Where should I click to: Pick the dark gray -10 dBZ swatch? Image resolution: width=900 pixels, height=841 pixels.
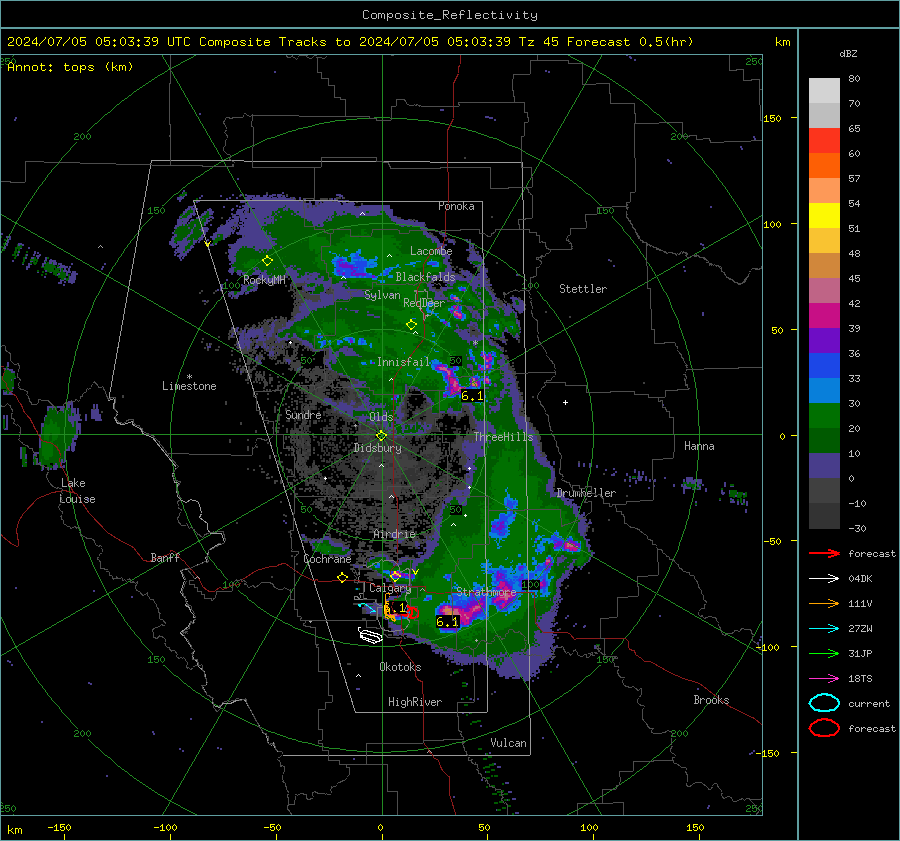click(824, 516)
